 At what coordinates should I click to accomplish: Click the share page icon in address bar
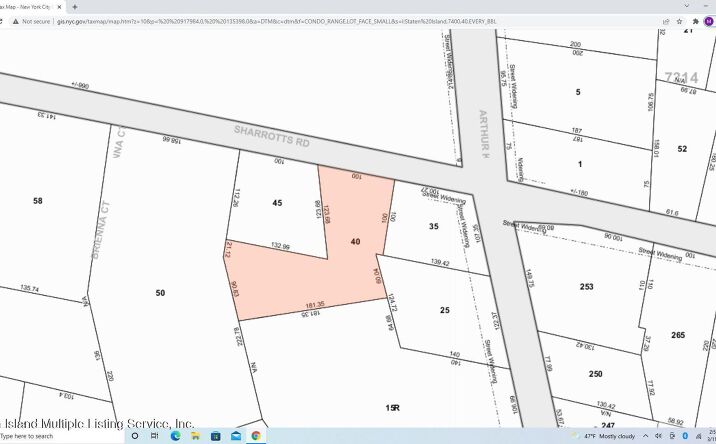[x=666, y=21]
